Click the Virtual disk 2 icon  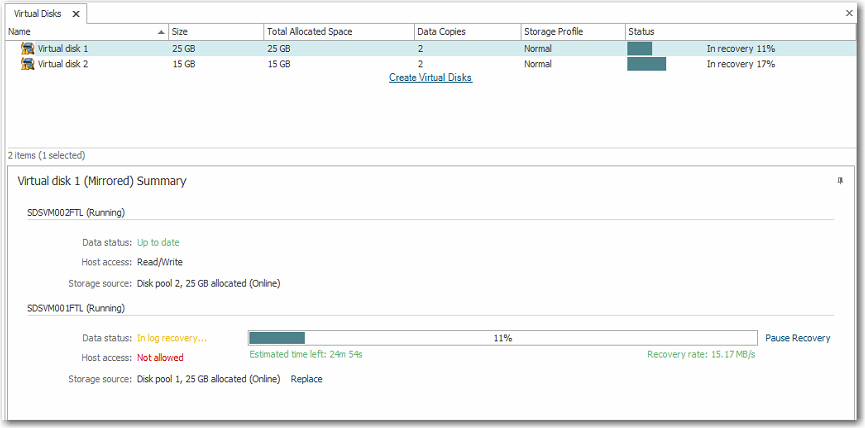28,64
